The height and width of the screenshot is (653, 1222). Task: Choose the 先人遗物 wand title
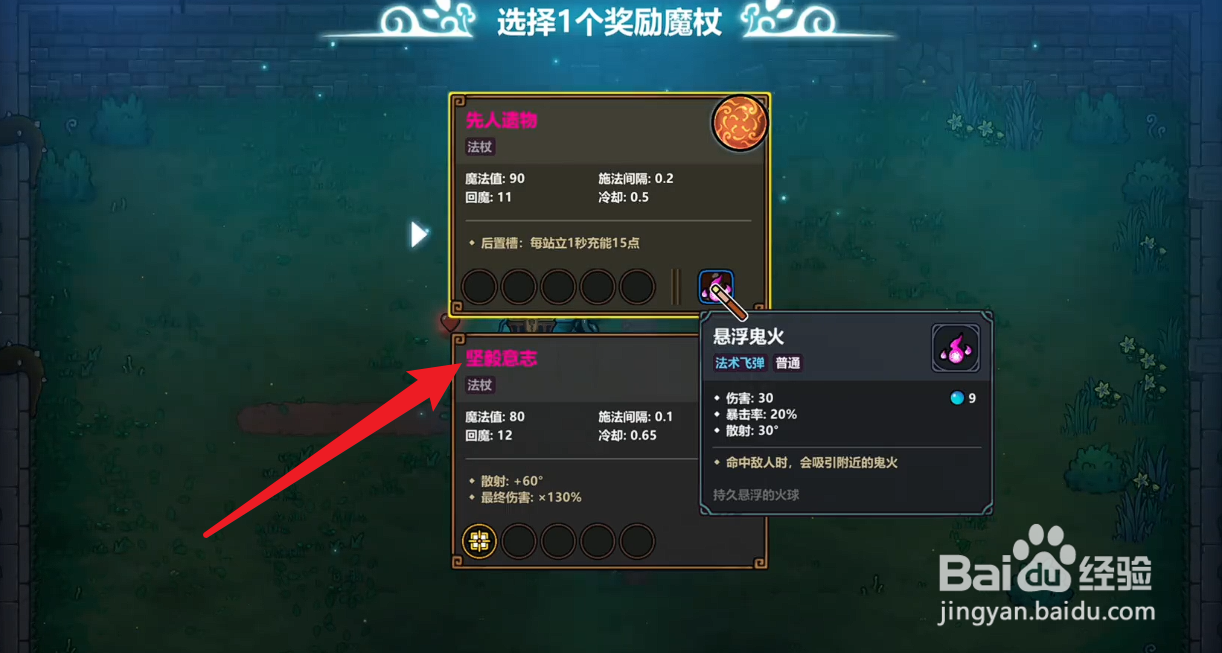502,120
